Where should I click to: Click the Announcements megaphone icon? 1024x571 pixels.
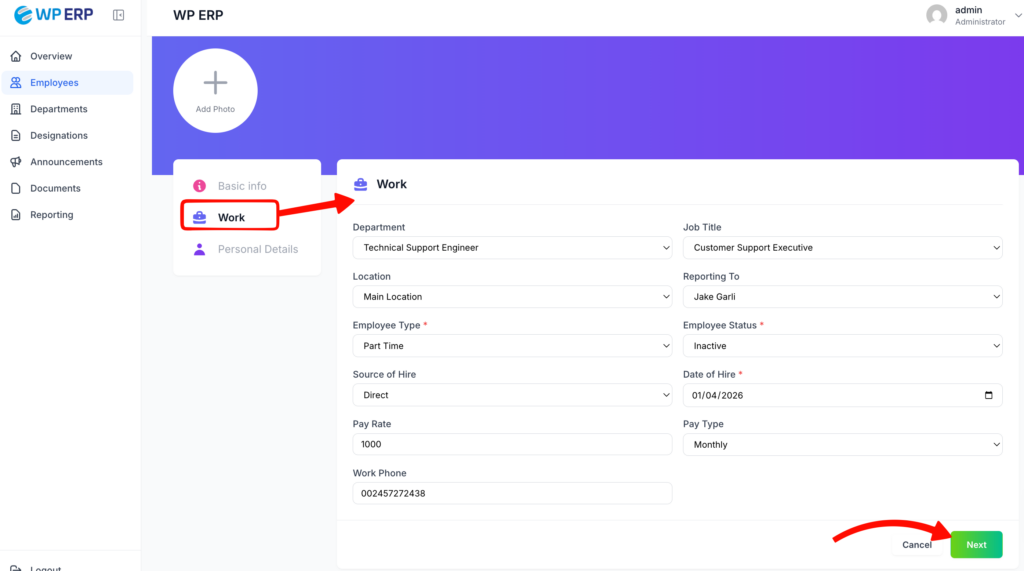pos(16,162)
